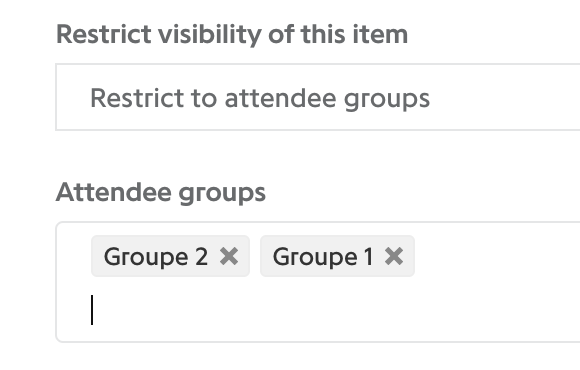
Task: Place cursor below the Groupe 2 tag
Action: [x=170, y=310]
